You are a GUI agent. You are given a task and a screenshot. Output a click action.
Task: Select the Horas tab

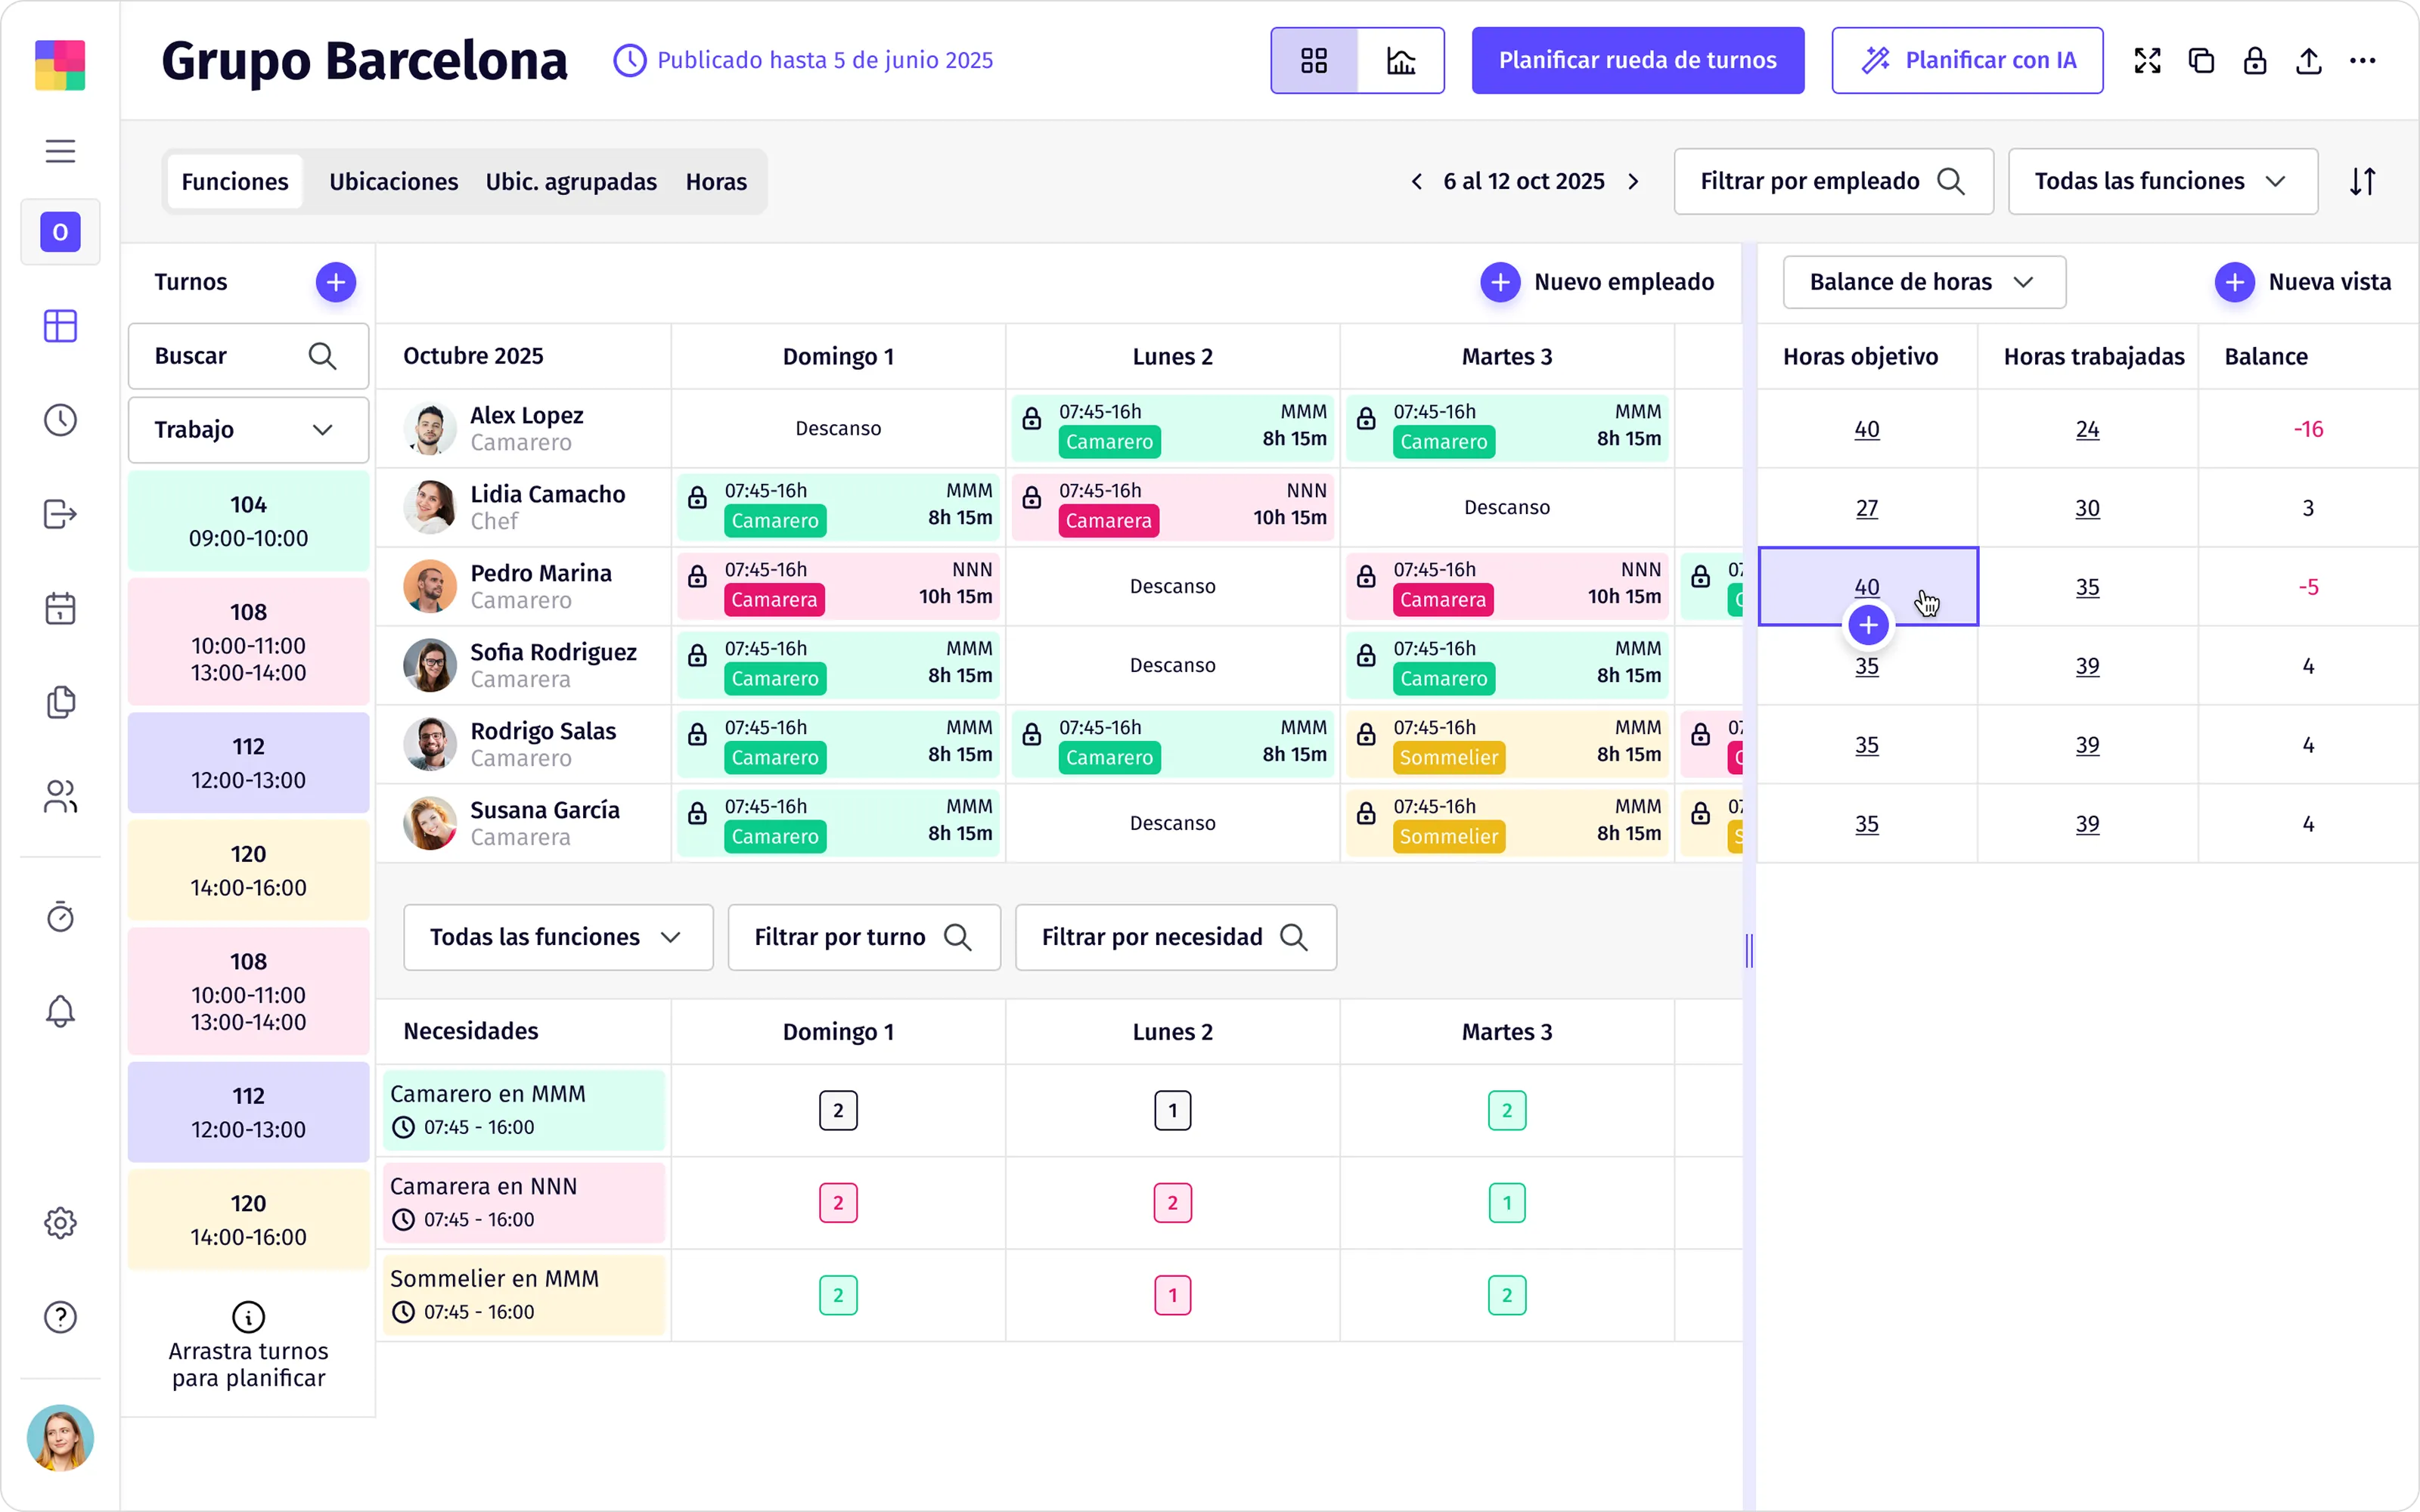click(716, 182)
